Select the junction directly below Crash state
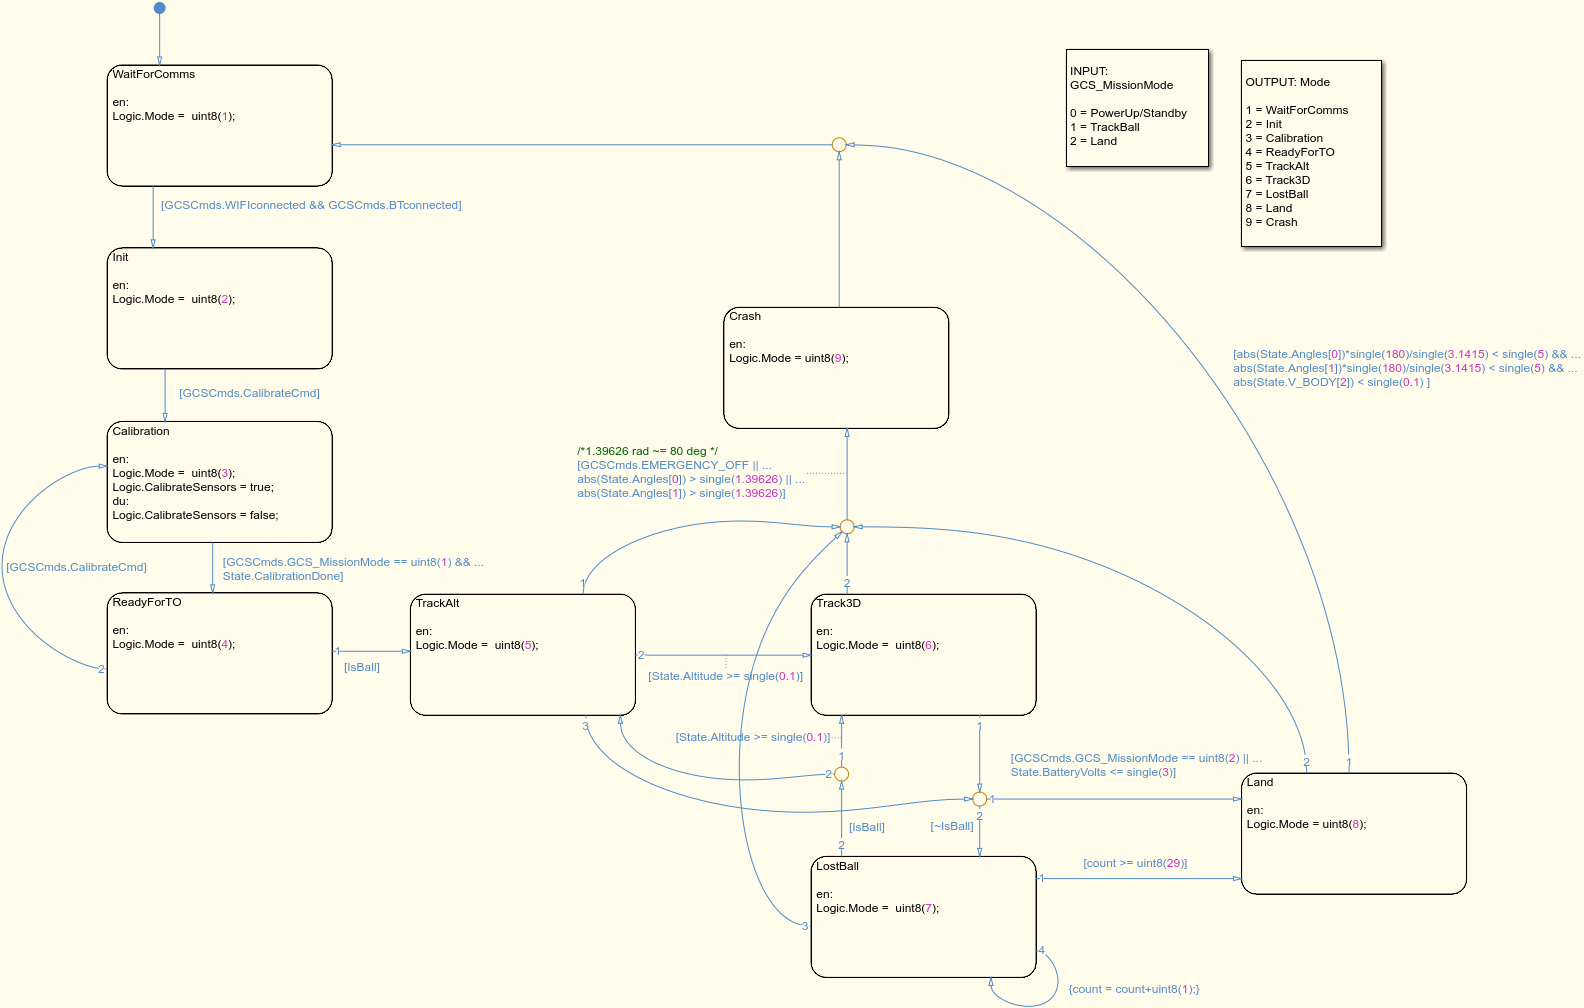Image resolution: width=1584 pixels, height=1008 pixels. tap(847, 527)
